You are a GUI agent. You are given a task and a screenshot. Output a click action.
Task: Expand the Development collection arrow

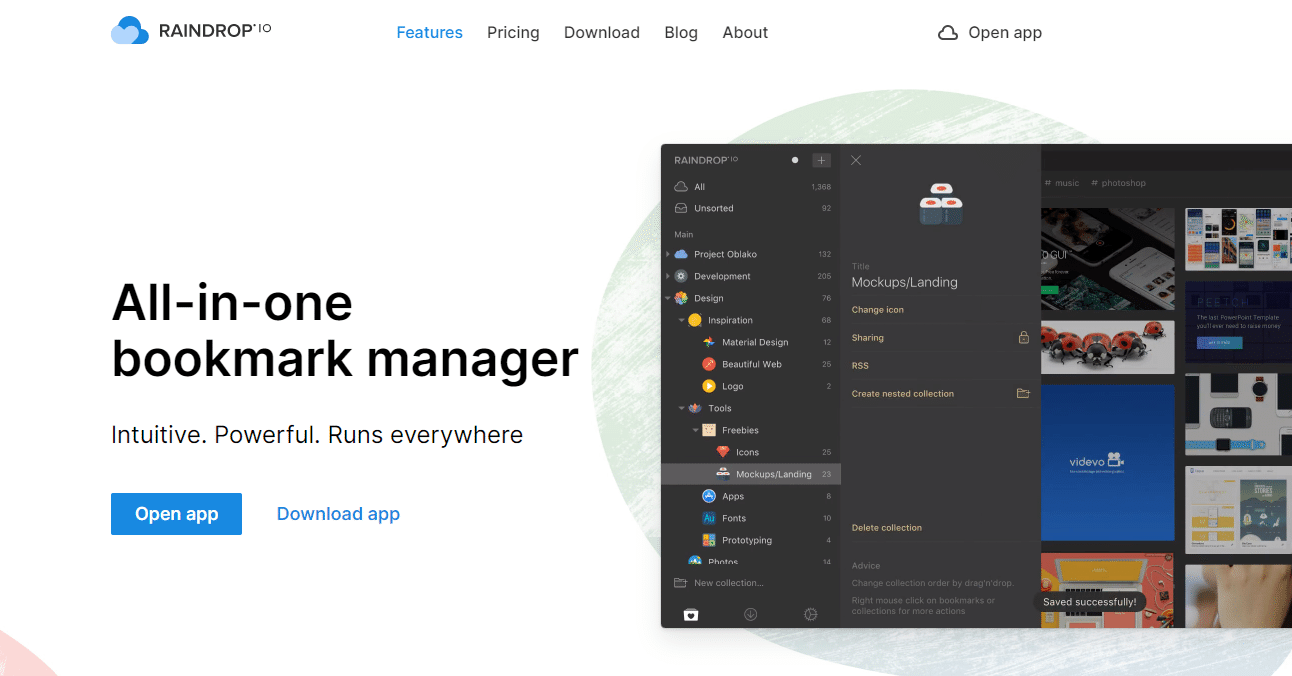tap(667, 276)
